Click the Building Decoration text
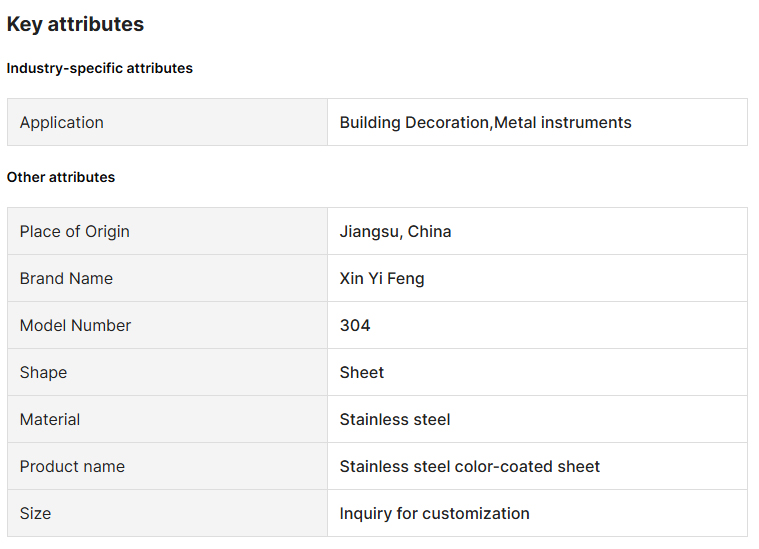The height and width of the screenshot is (549, 759). [415, 123]
